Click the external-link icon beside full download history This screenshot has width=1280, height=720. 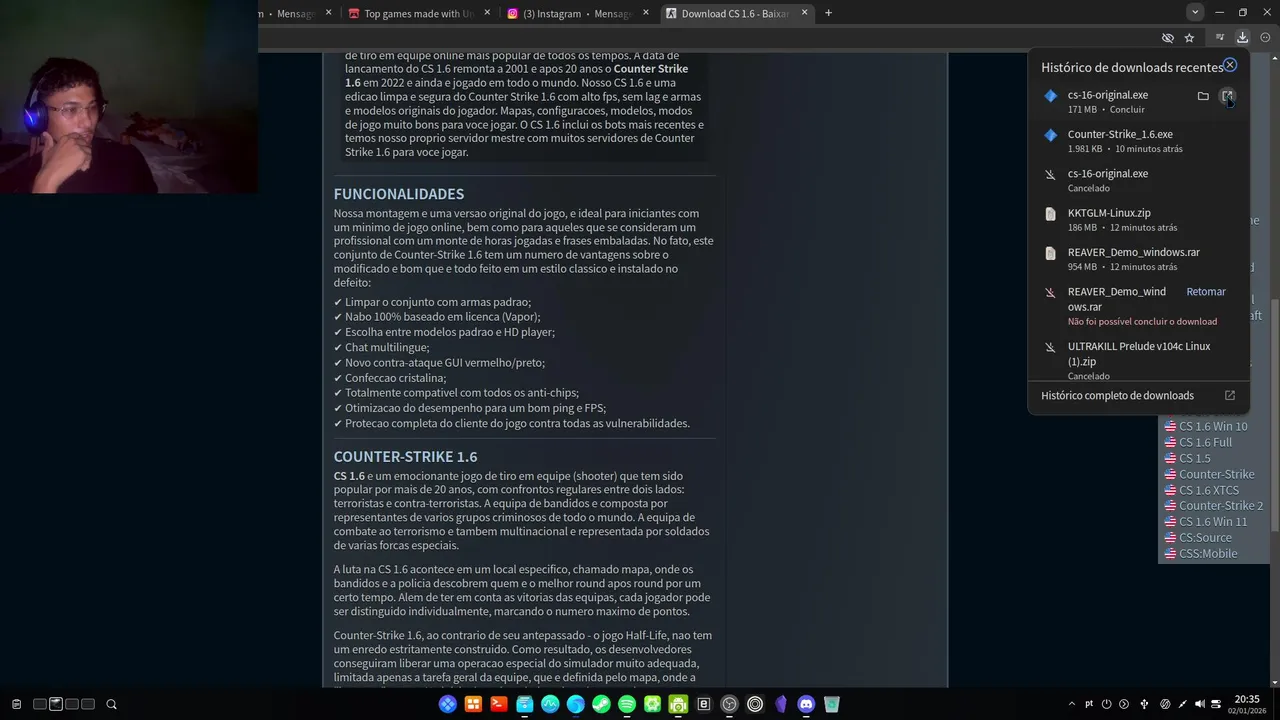click(1230, 396)
